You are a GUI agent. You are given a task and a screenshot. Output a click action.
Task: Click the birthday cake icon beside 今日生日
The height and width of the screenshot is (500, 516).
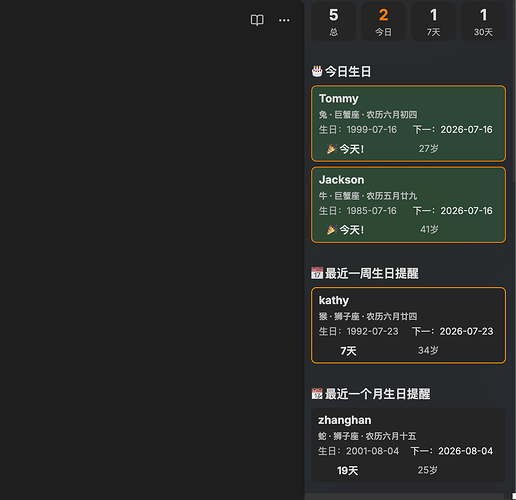[317, 71]
